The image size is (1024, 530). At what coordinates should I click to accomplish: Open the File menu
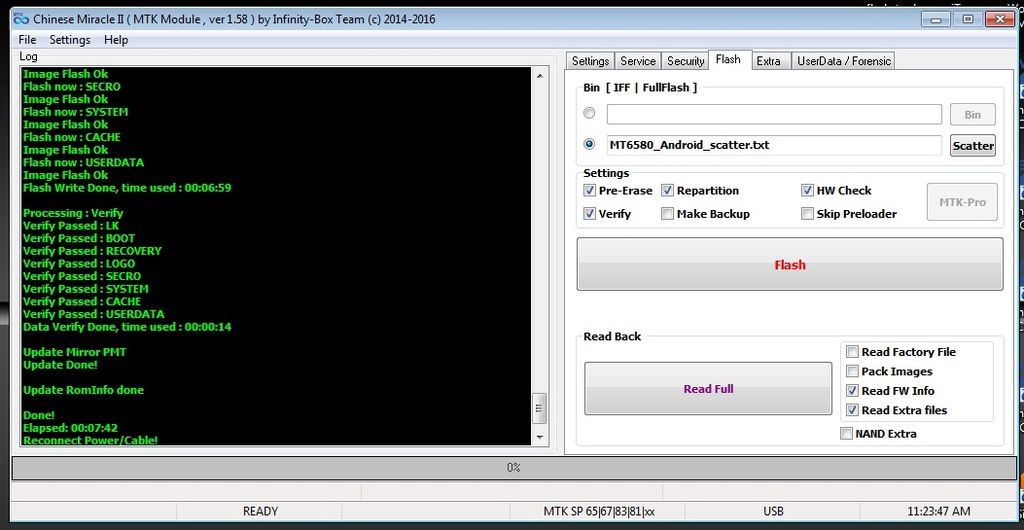click(27, 39)
